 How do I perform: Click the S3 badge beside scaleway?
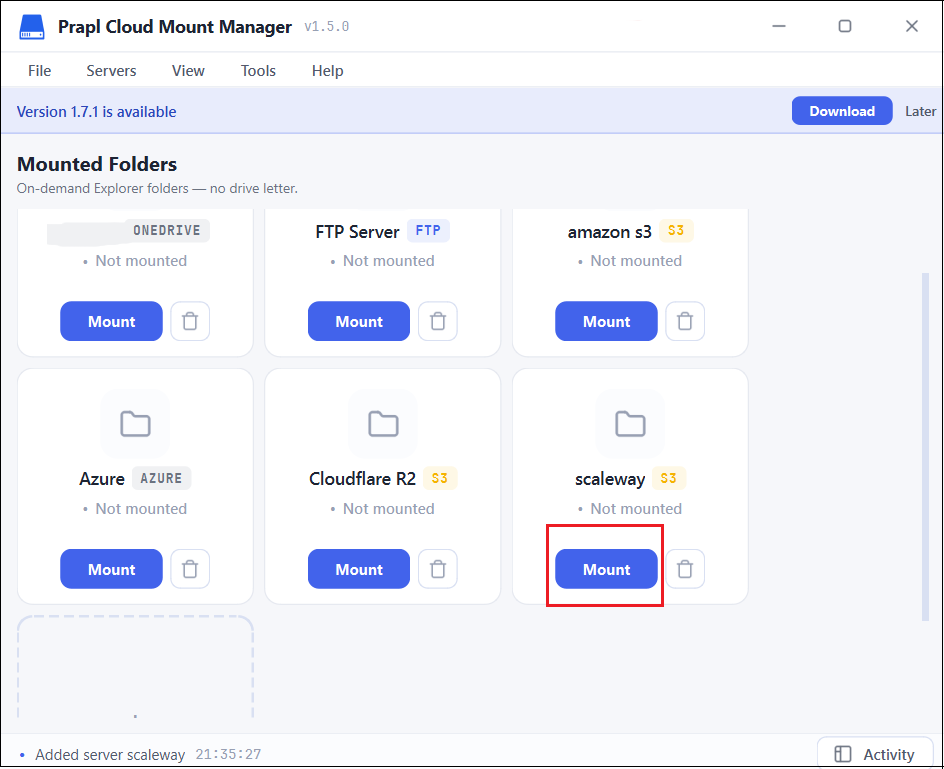(669, 478)
